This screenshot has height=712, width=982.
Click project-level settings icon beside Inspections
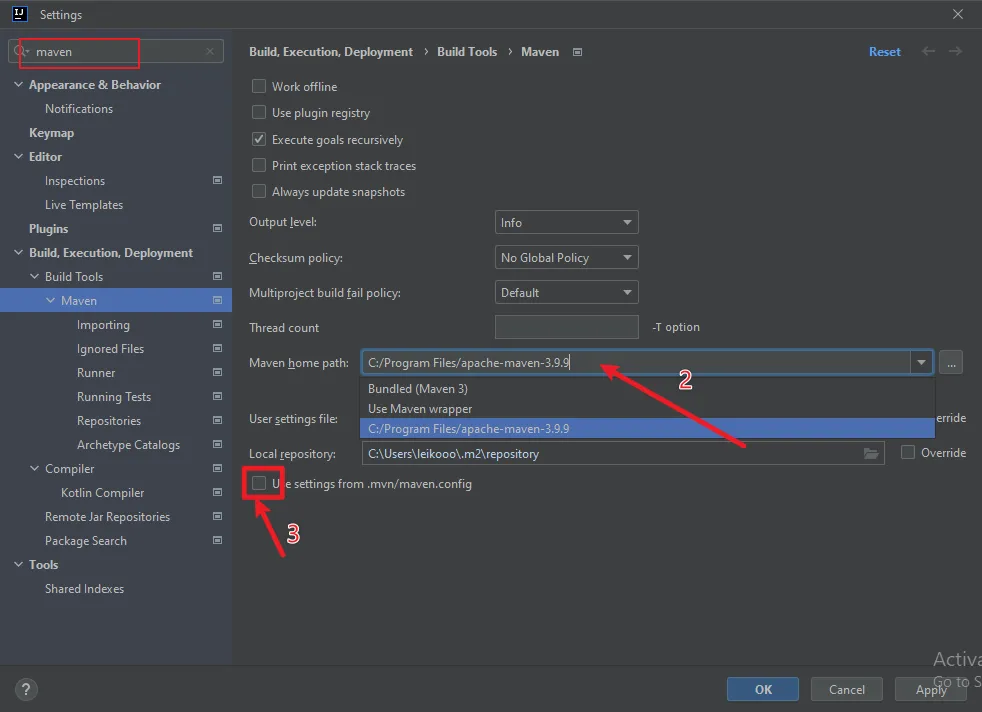pyautogui.click(x=217, y=181)
